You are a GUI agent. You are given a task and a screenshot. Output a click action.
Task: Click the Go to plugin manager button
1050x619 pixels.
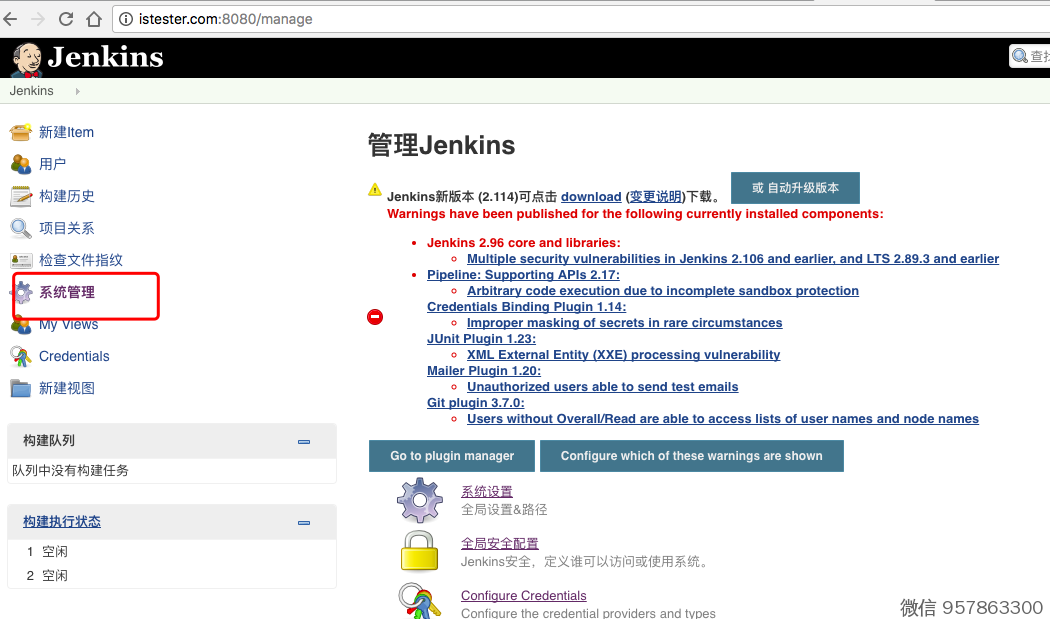[452, 456]
